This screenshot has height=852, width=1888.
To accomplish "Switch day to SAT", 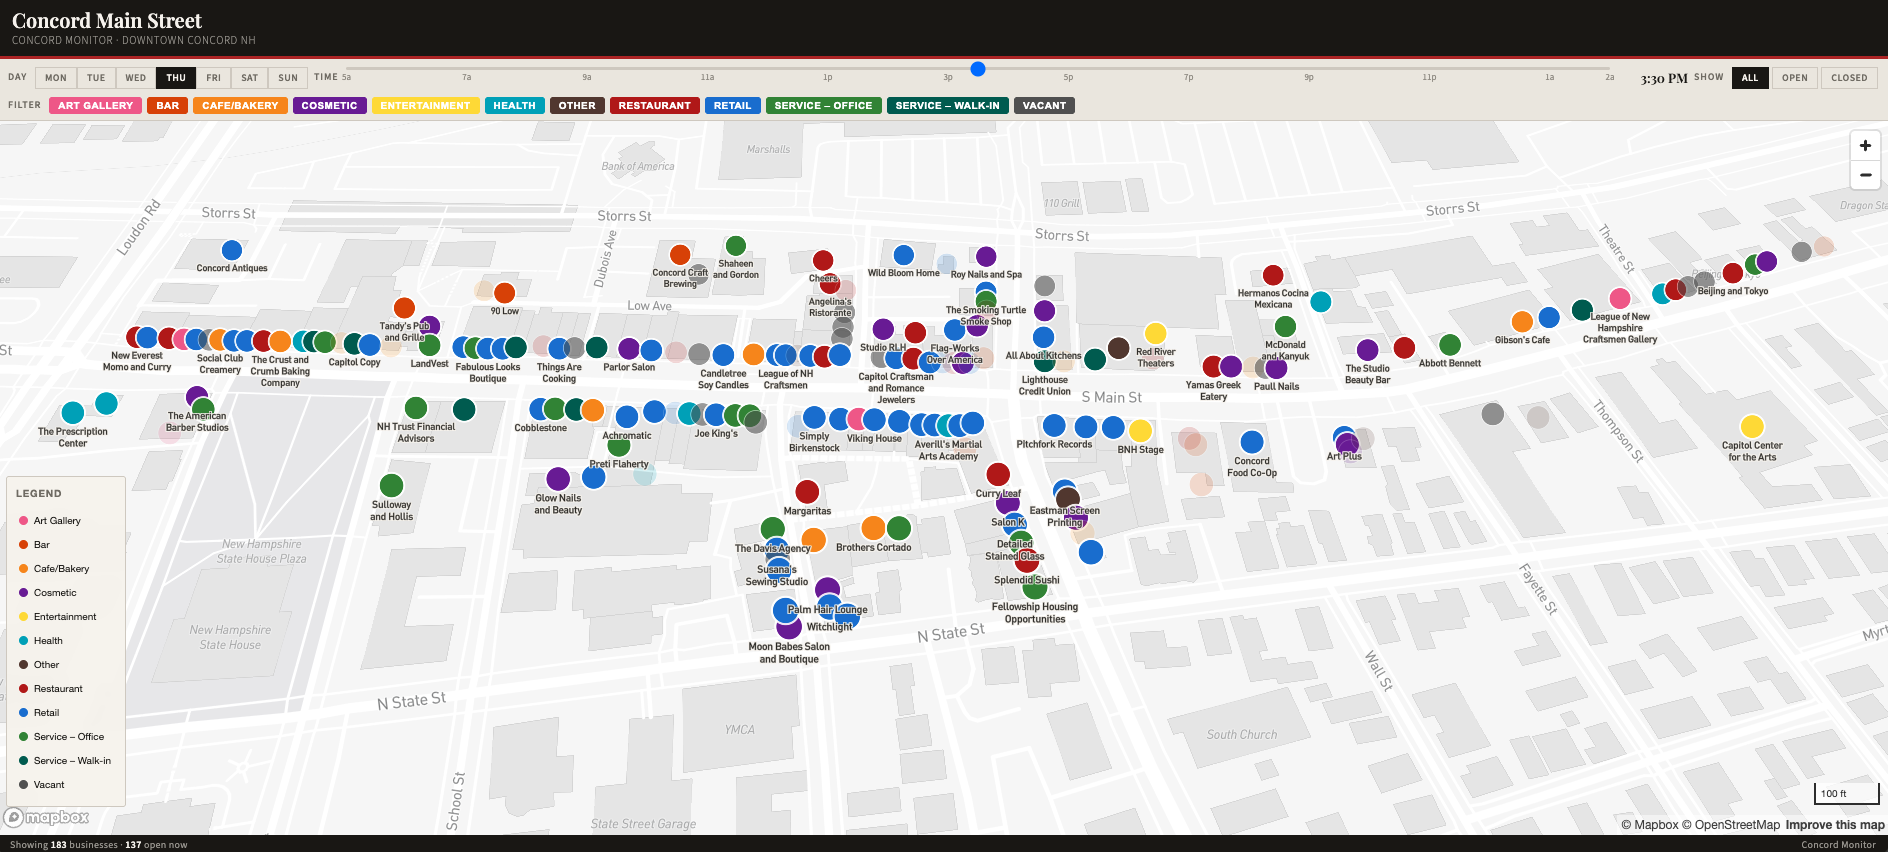I will [250, 78].
